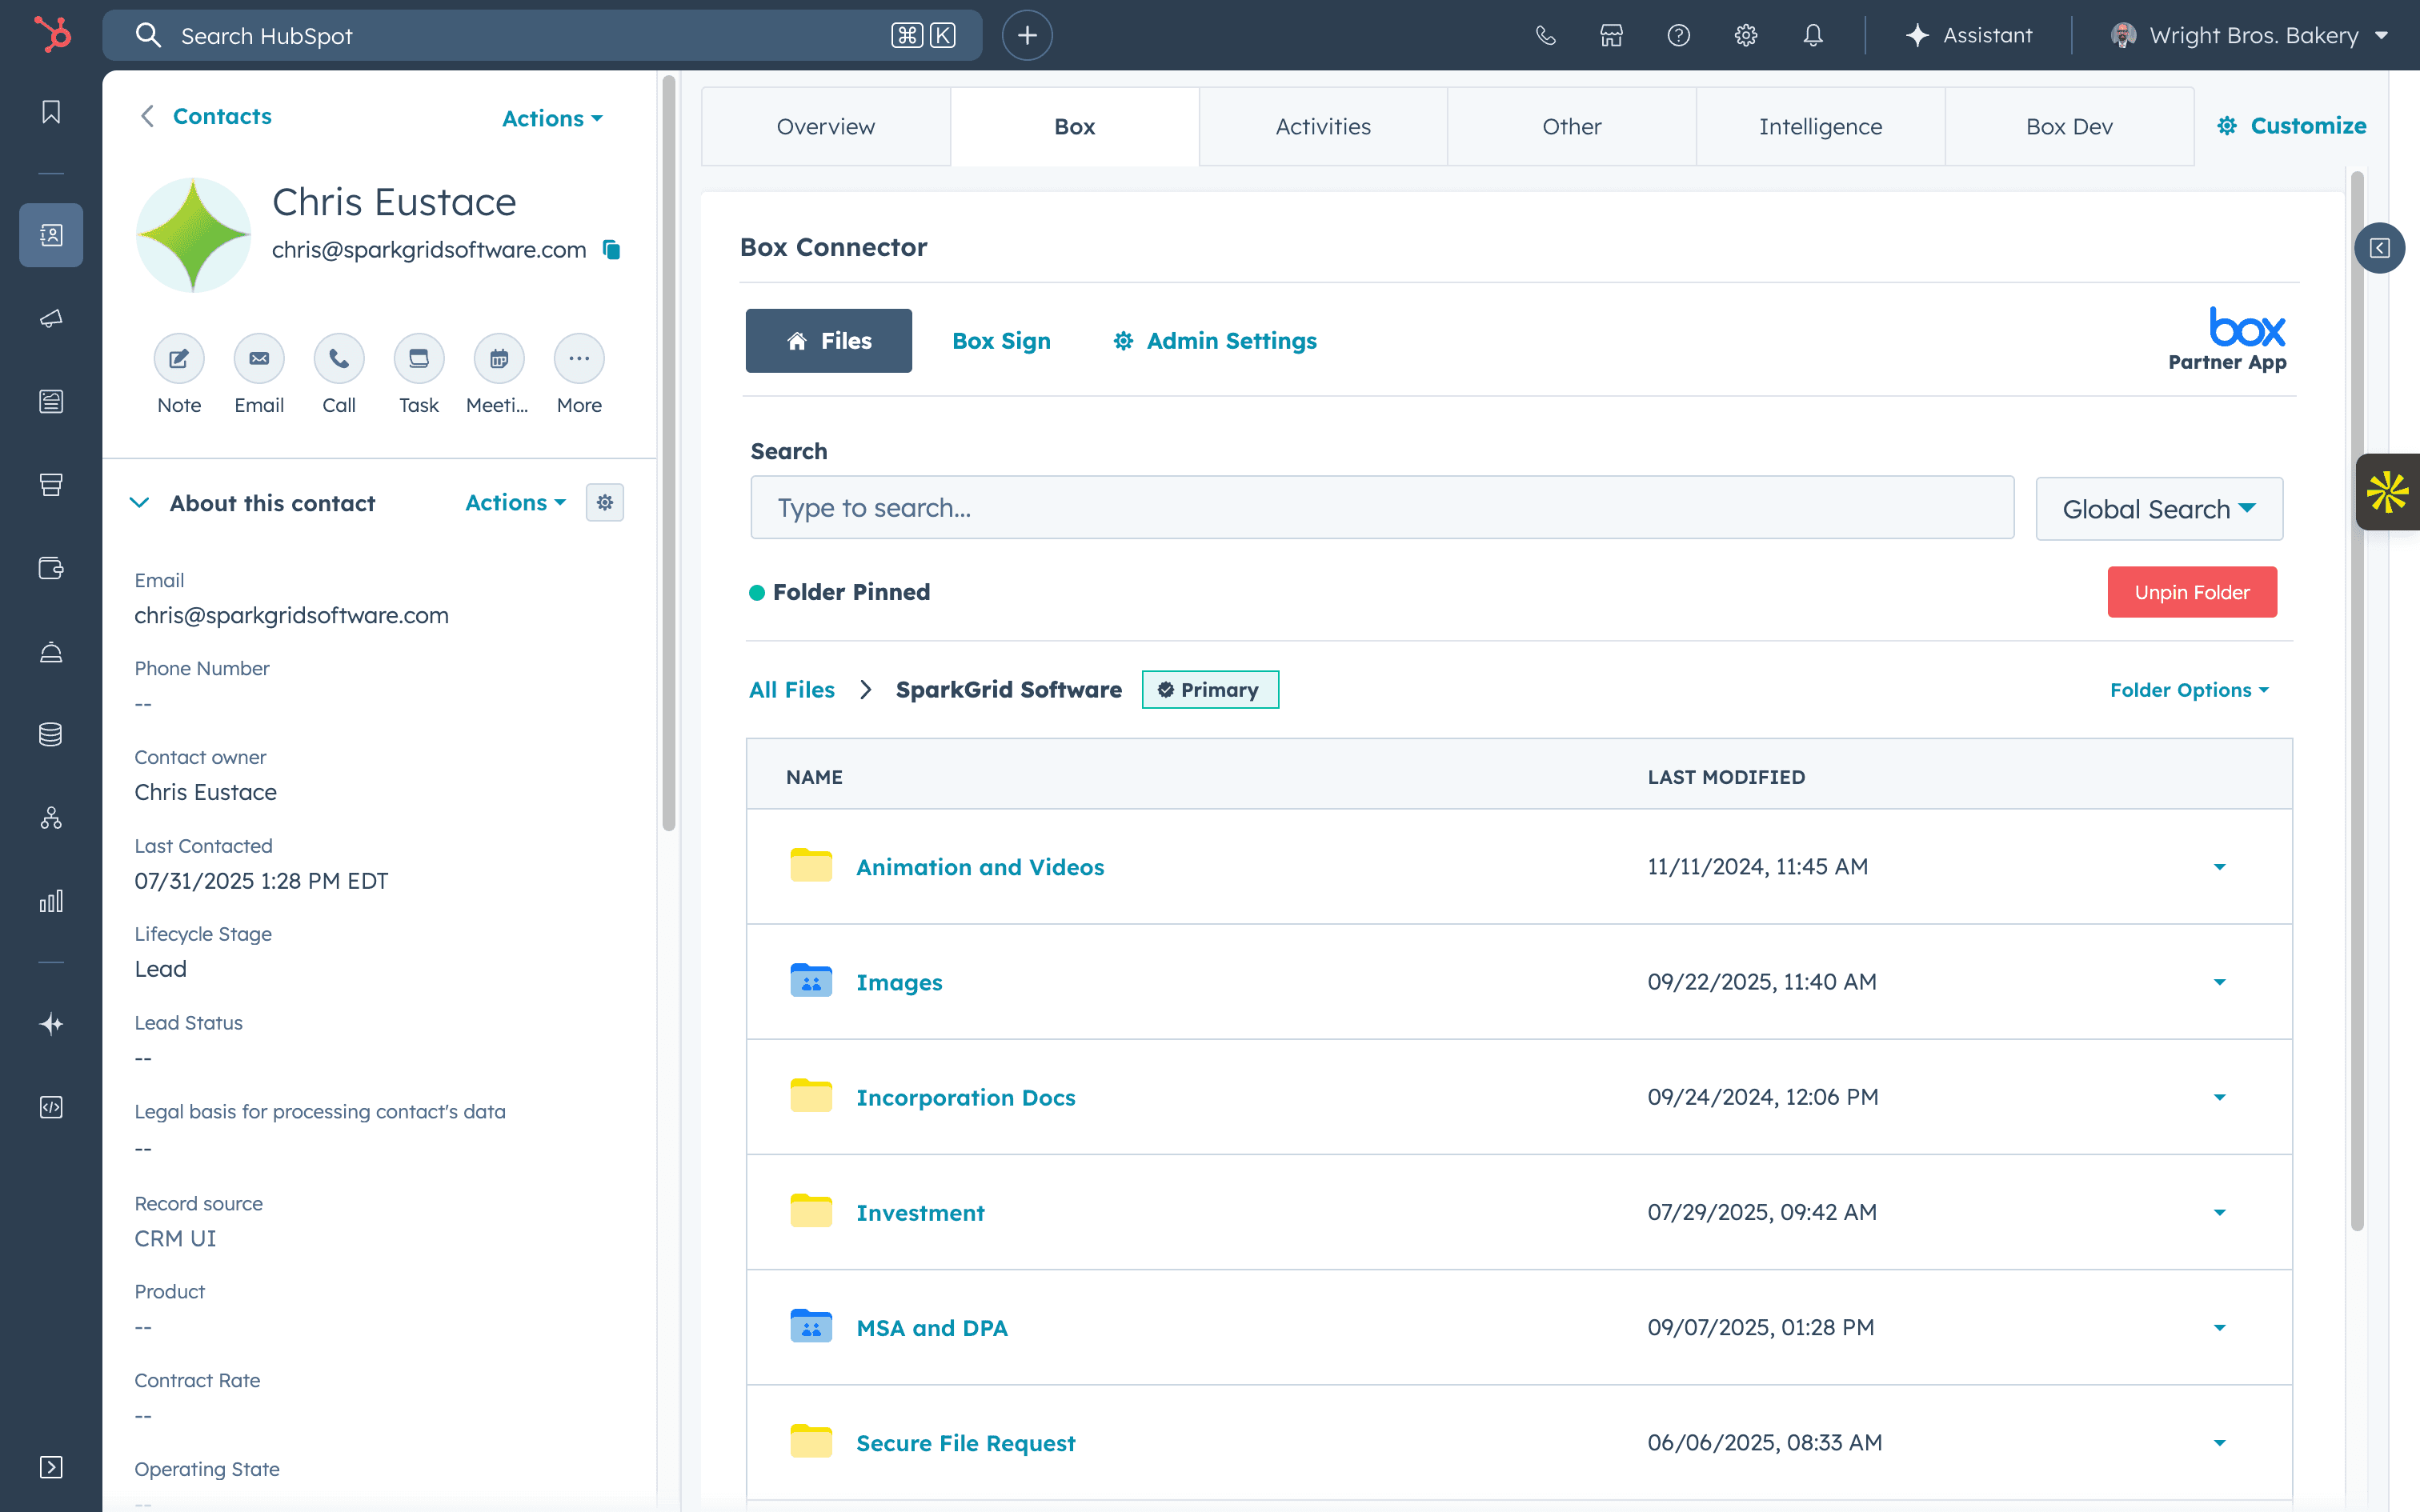Expand options for Images folder row
2420x1512 pixels.
tap(2219, 982)
